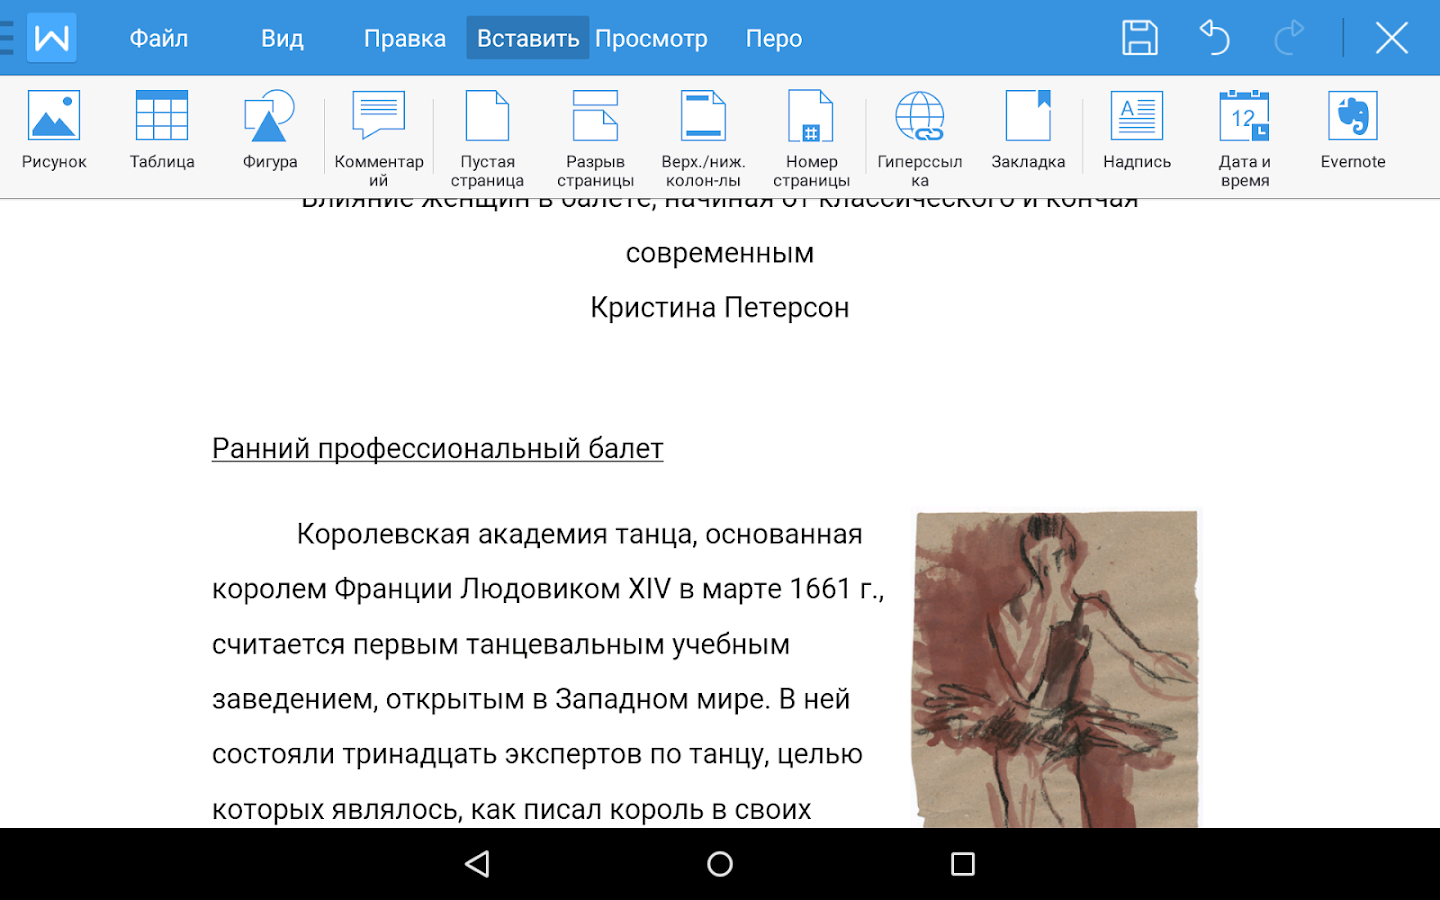
Task: Insert a table using Таблица
Action: pos(162,131)
